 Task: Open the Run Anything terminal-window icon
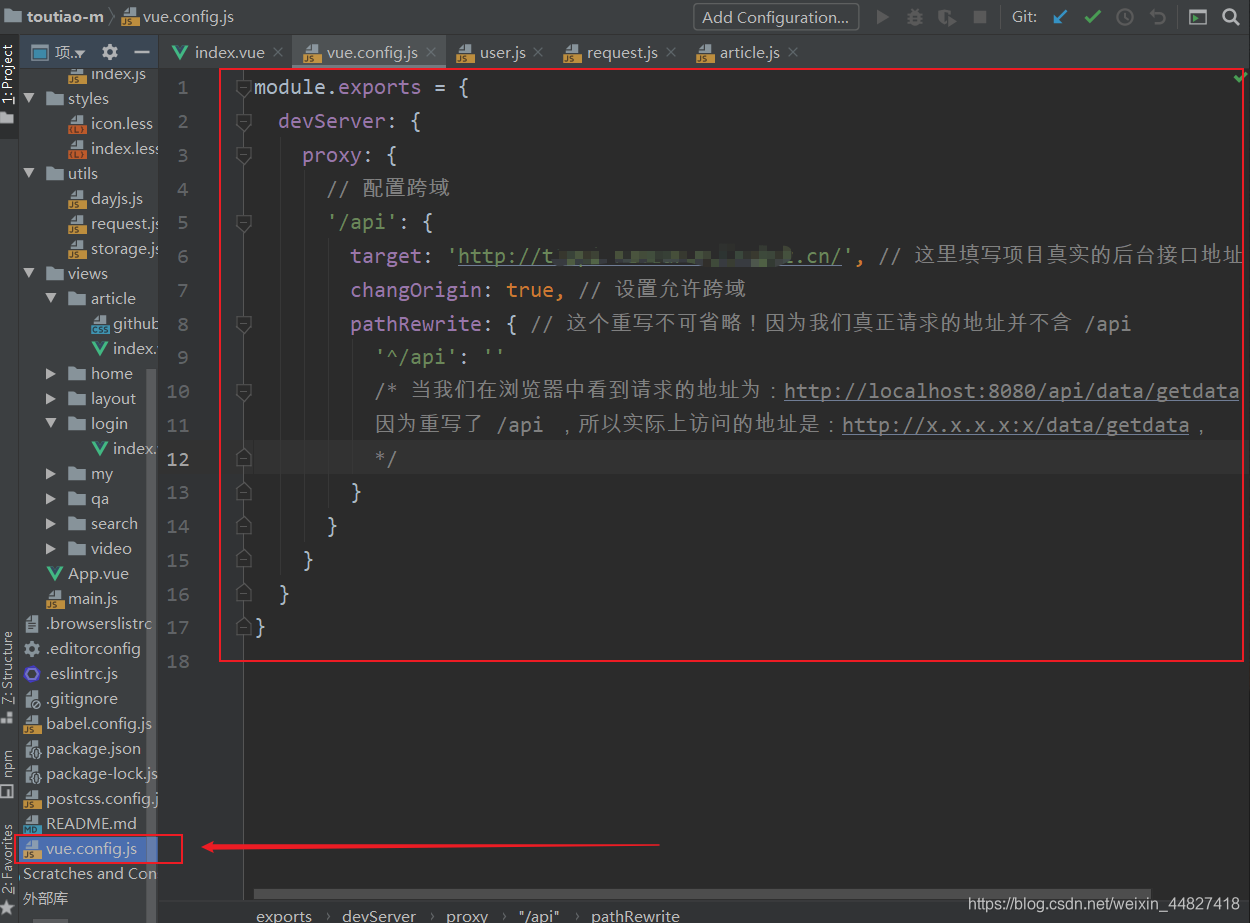point(1197,17)
